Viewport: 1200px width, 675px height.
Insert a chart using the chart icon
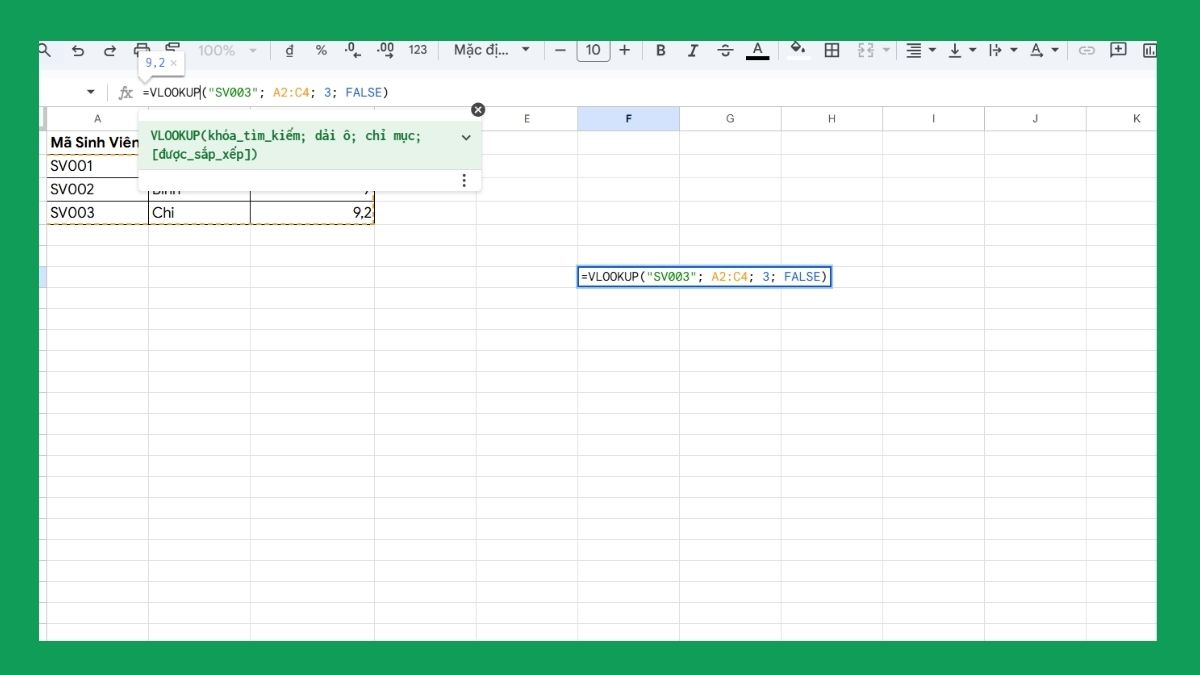1152,49
